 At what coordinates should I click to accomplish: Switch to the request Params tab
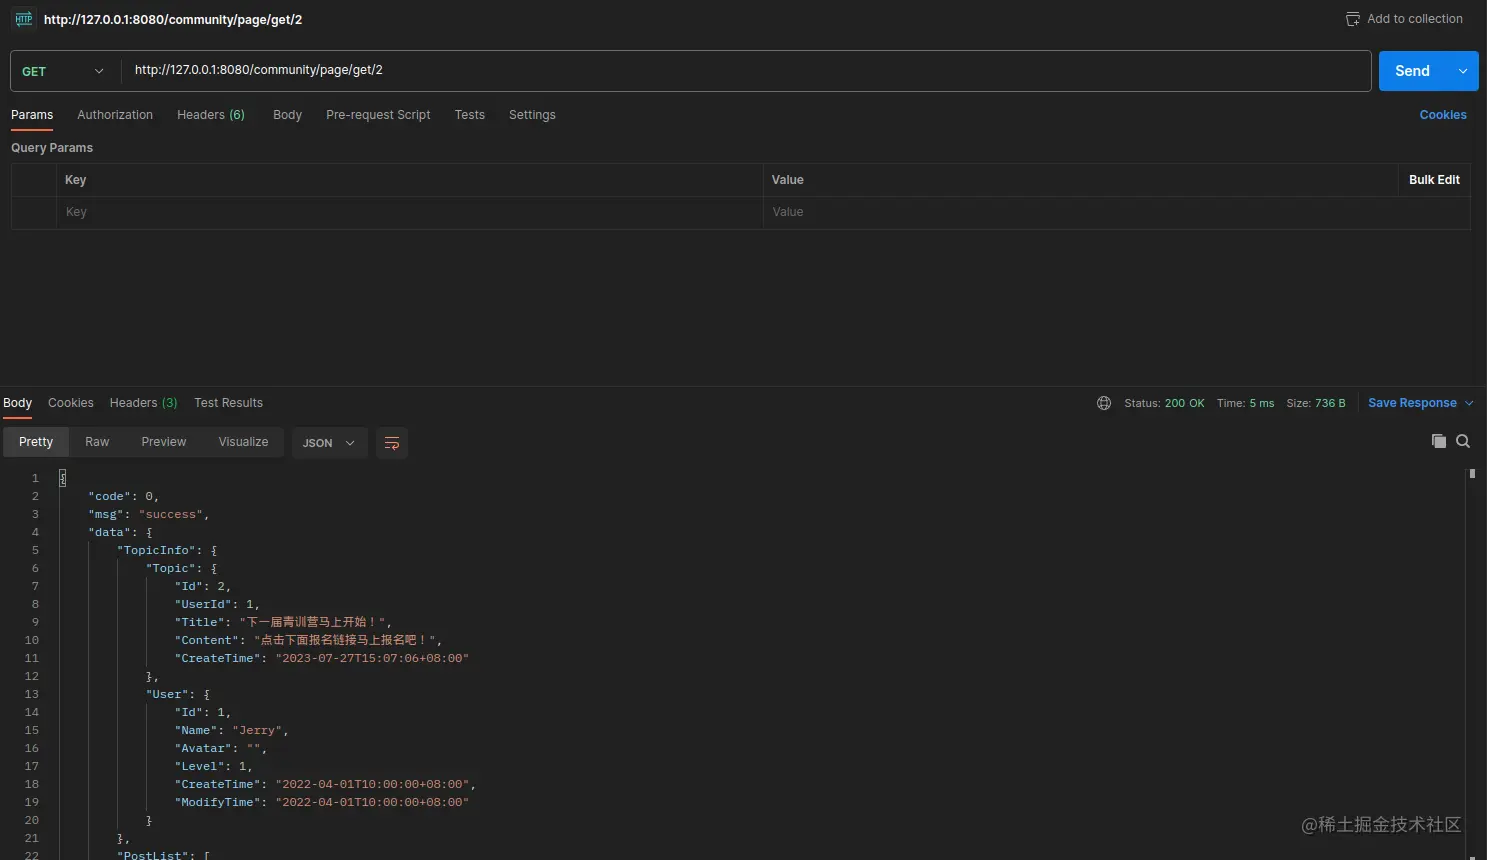(x=32, y=115)
